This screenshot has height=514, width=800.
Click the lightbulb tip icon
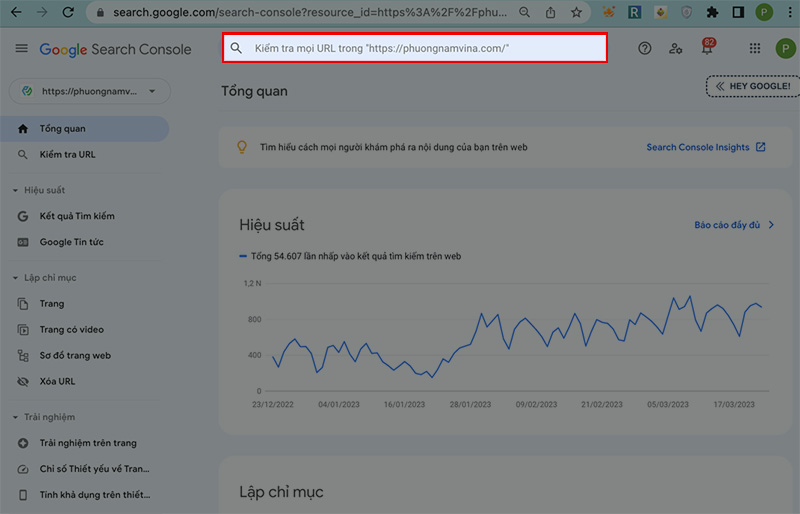[242, 147]
